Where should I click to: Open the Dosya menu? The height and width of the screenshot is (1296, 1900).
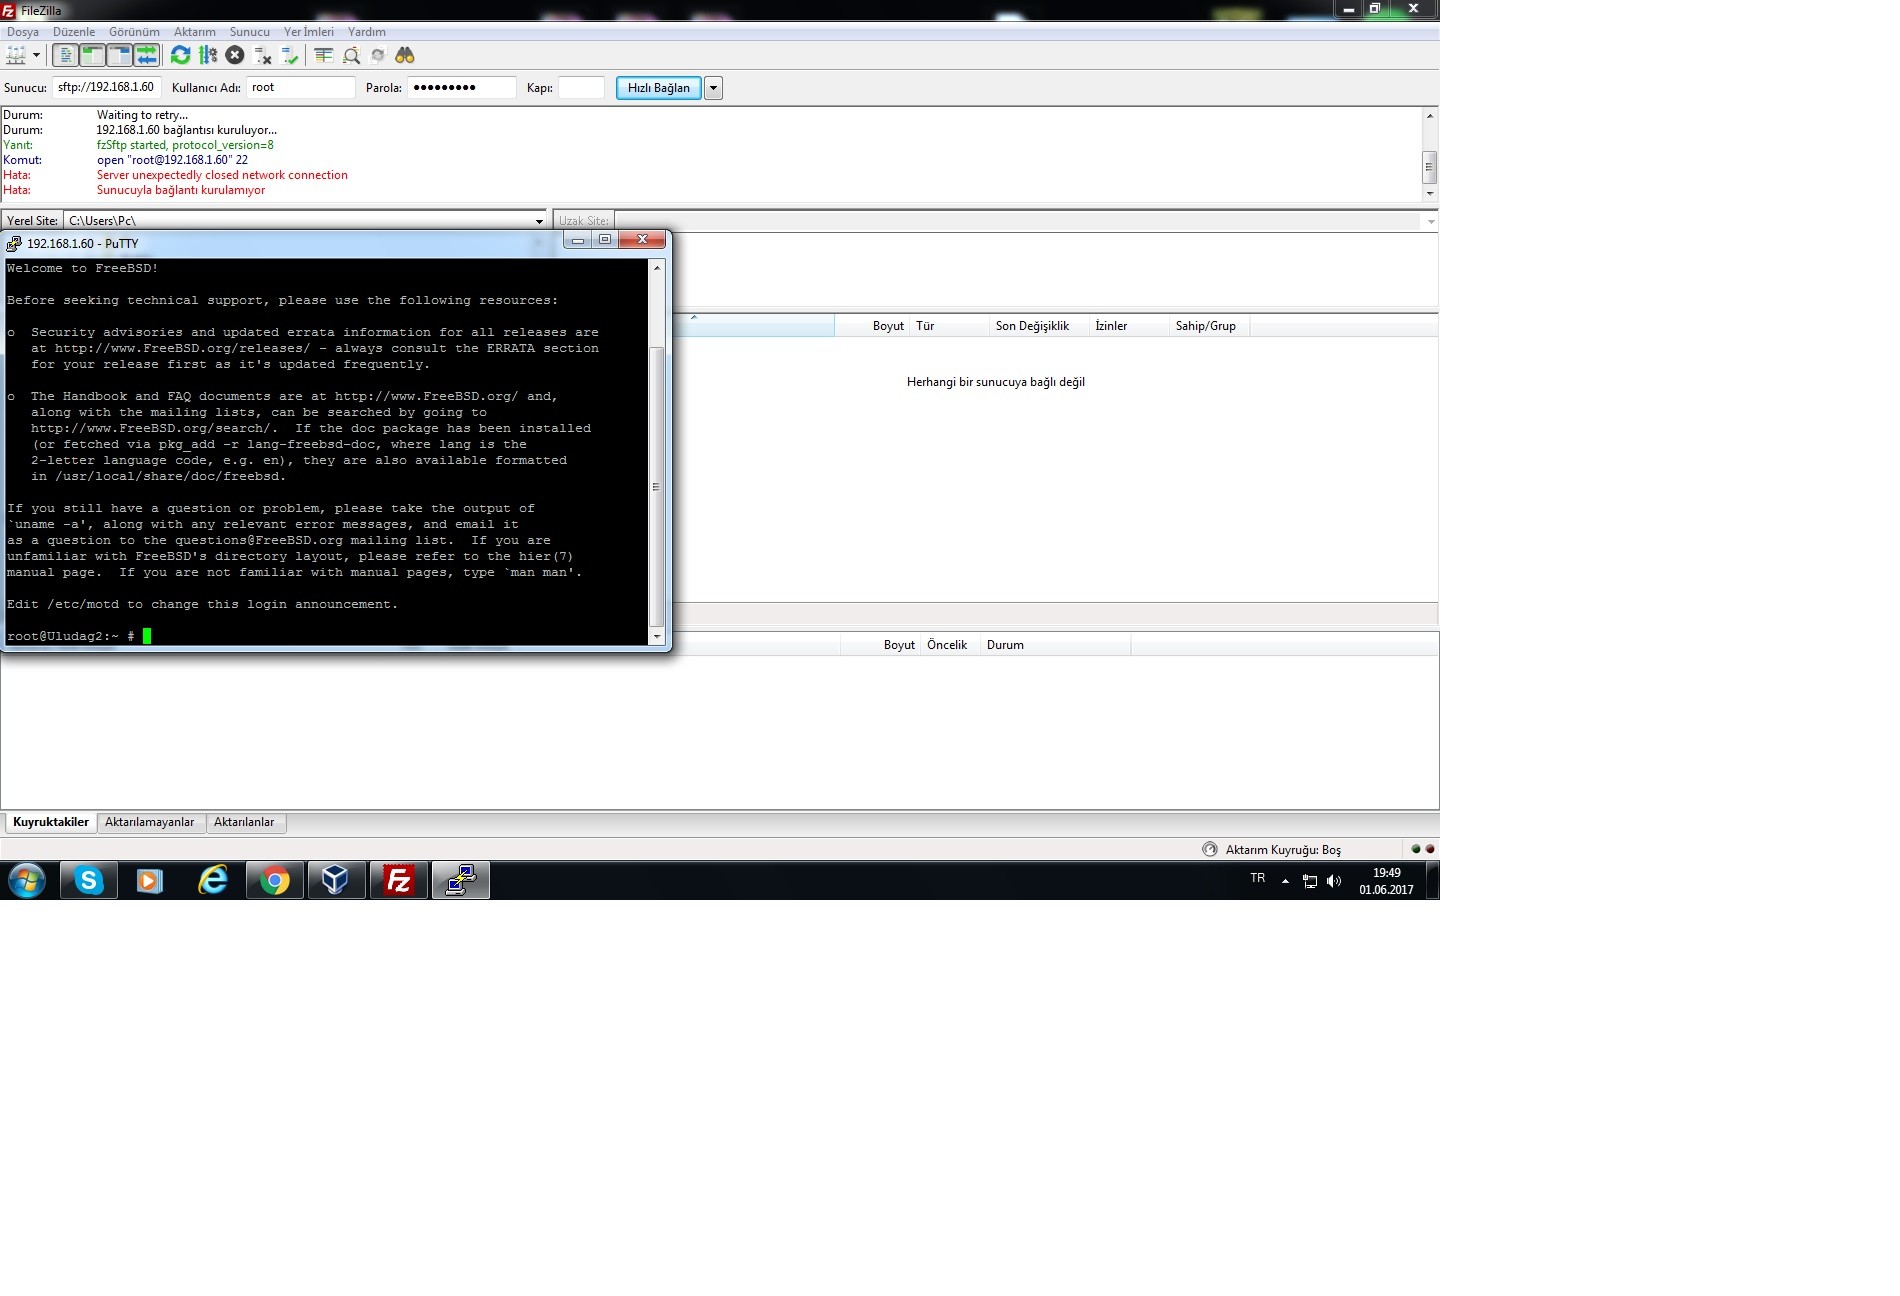(23, 32)
